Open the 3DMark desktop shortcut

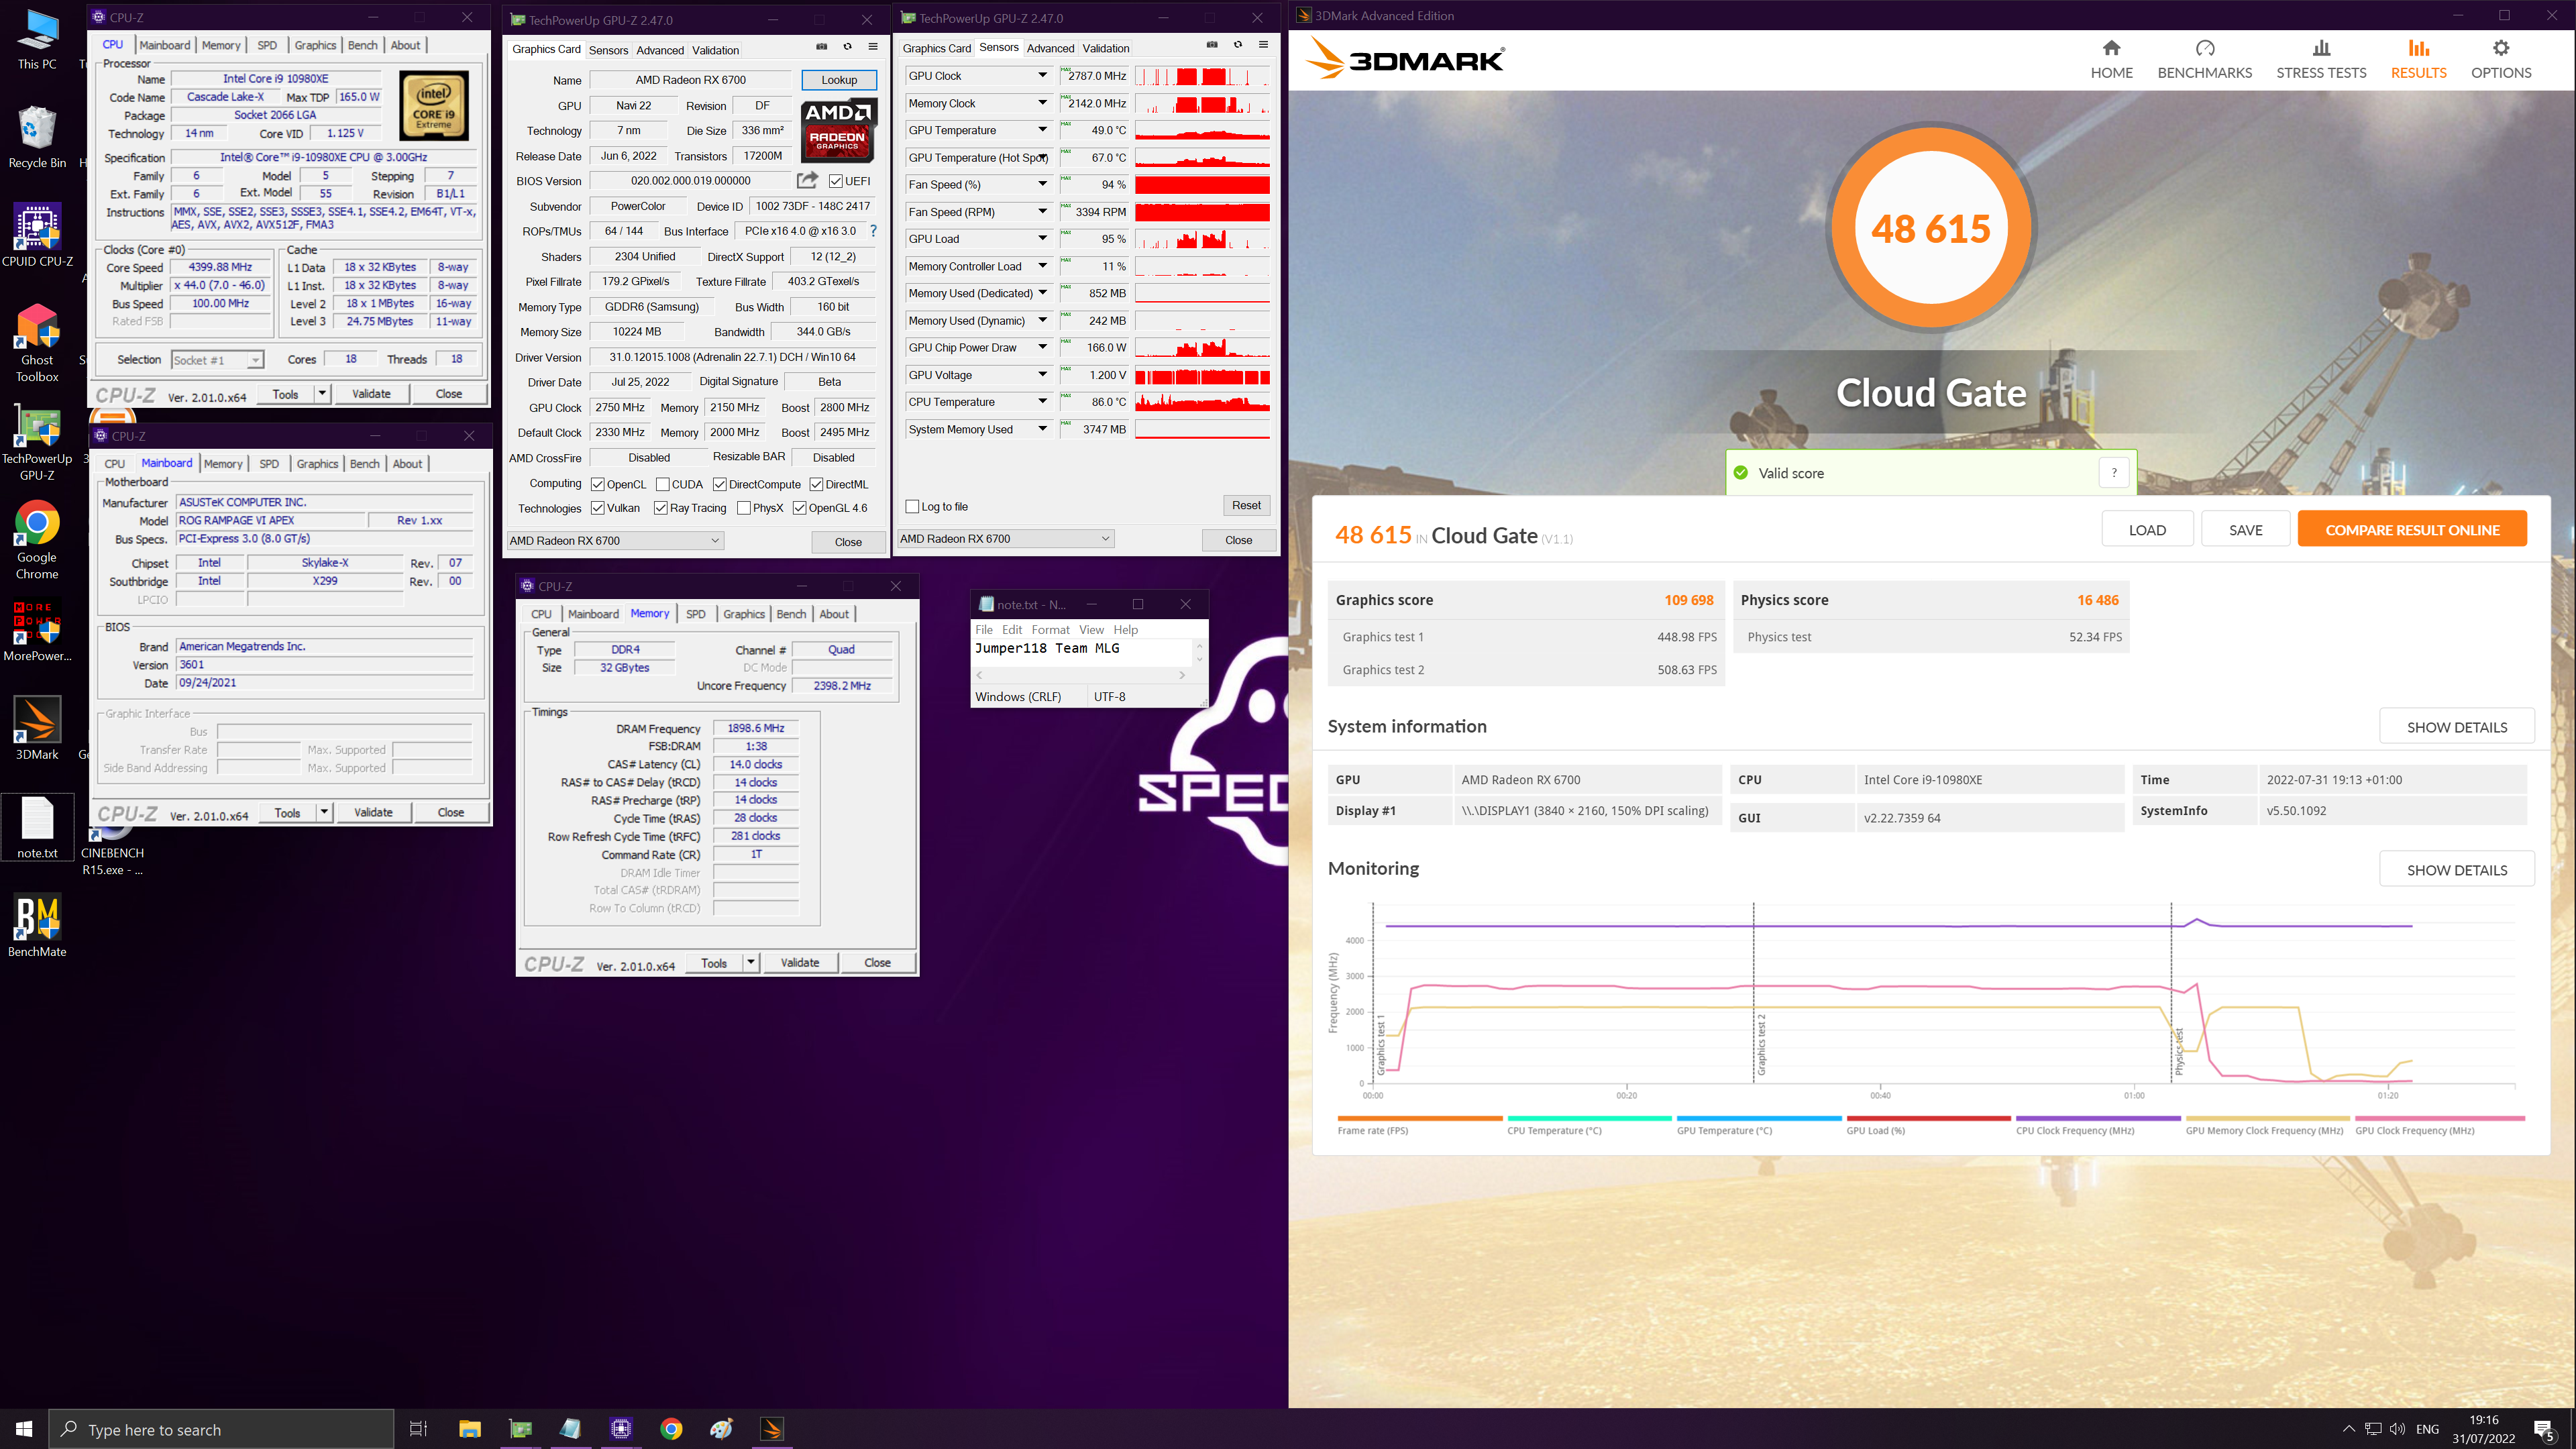point(37,728)
